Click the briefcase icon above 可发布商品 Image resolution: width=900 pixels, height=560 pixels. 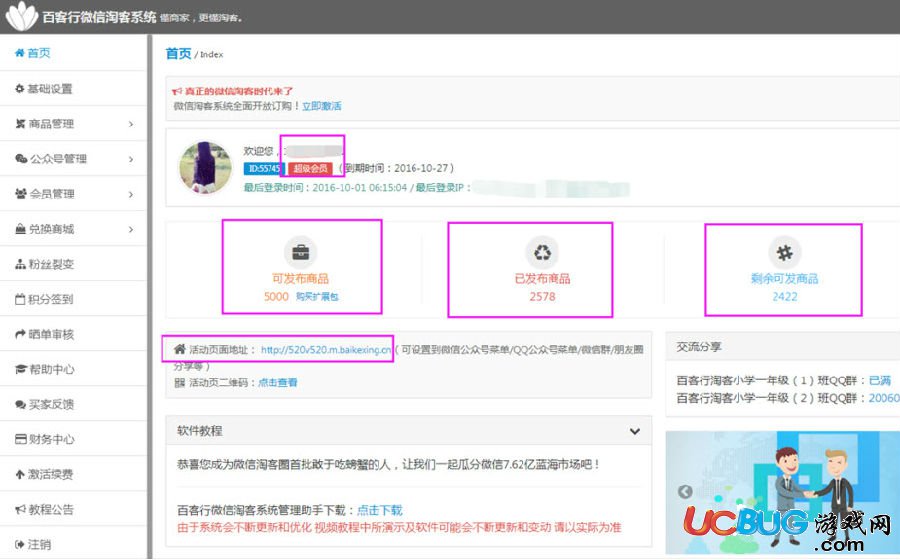300,252
